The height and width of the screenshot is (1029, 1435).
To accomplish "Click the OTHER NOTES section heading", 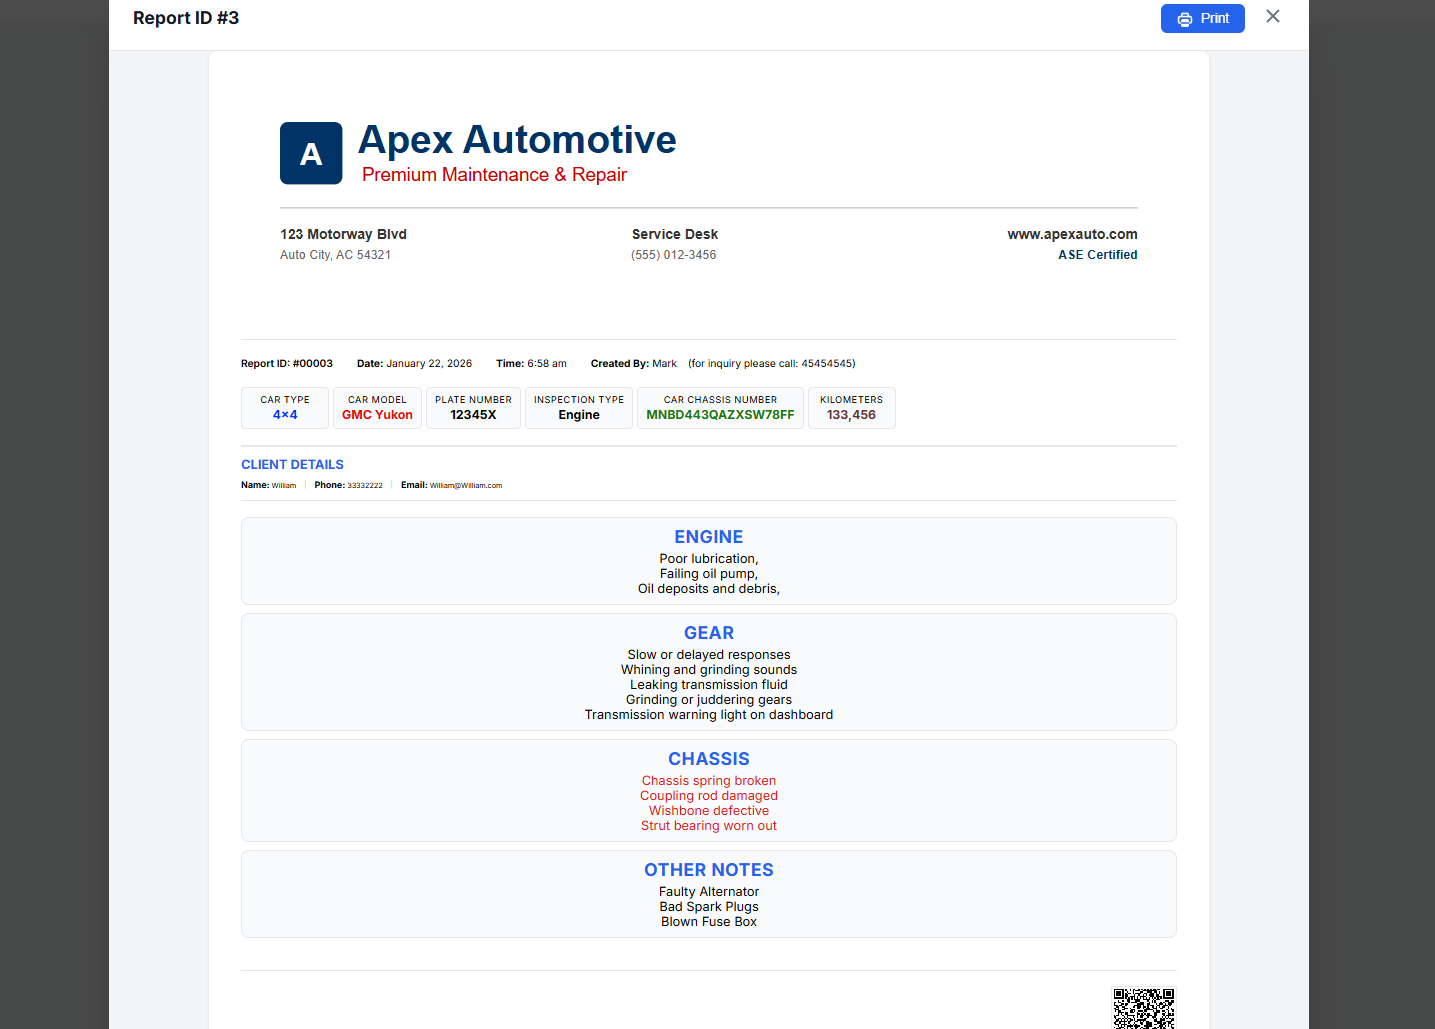I will pos(708,870).
